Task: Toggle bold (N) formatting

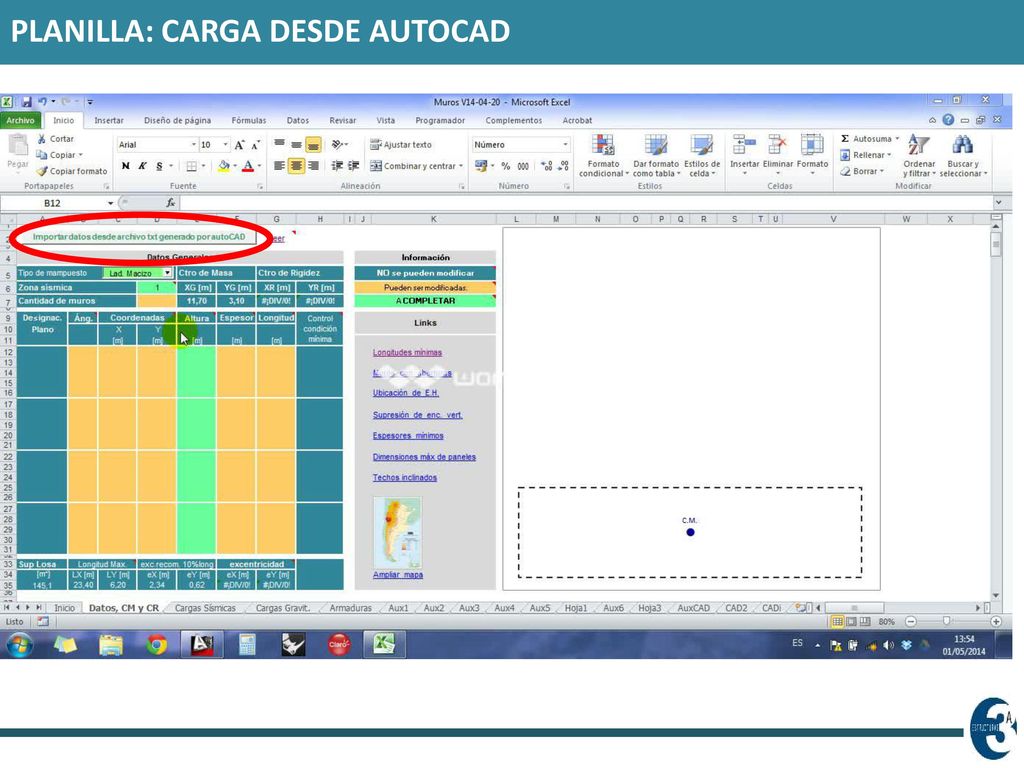Action: 125,166
